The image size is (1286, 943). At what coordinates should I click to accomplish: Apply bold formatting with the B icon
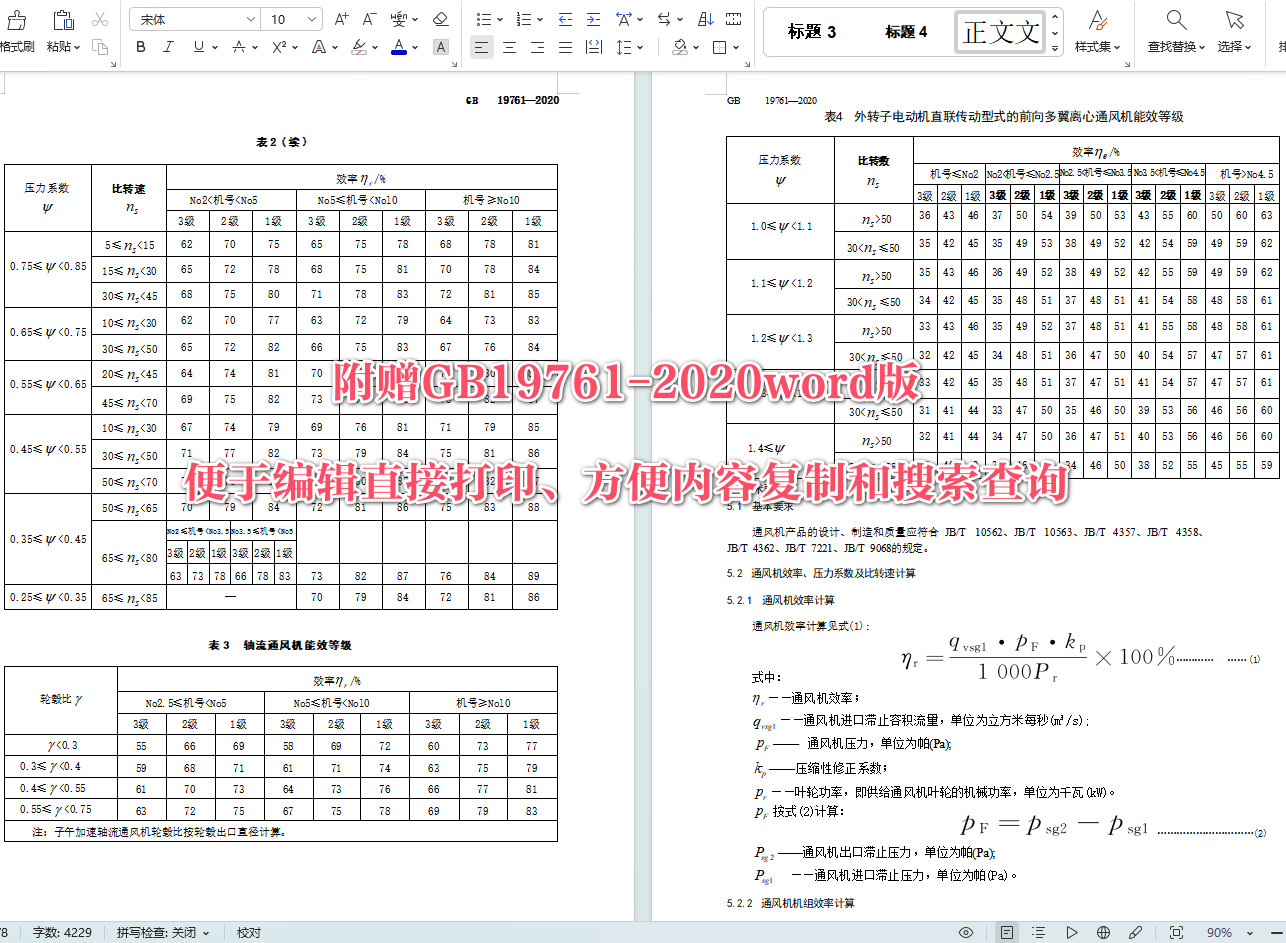[x=141, y=46]
